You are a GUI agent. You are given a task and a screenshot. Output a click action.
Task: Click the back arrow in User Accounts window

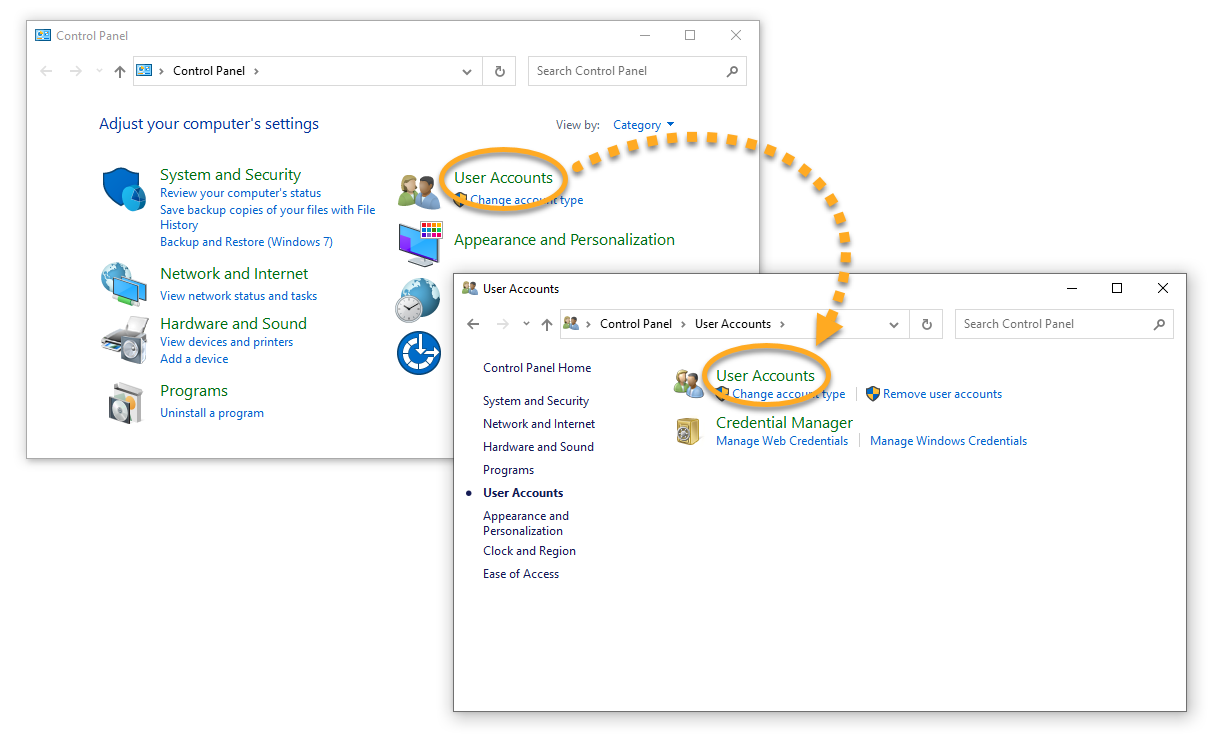pyautogui.click(x=473, y=324)
